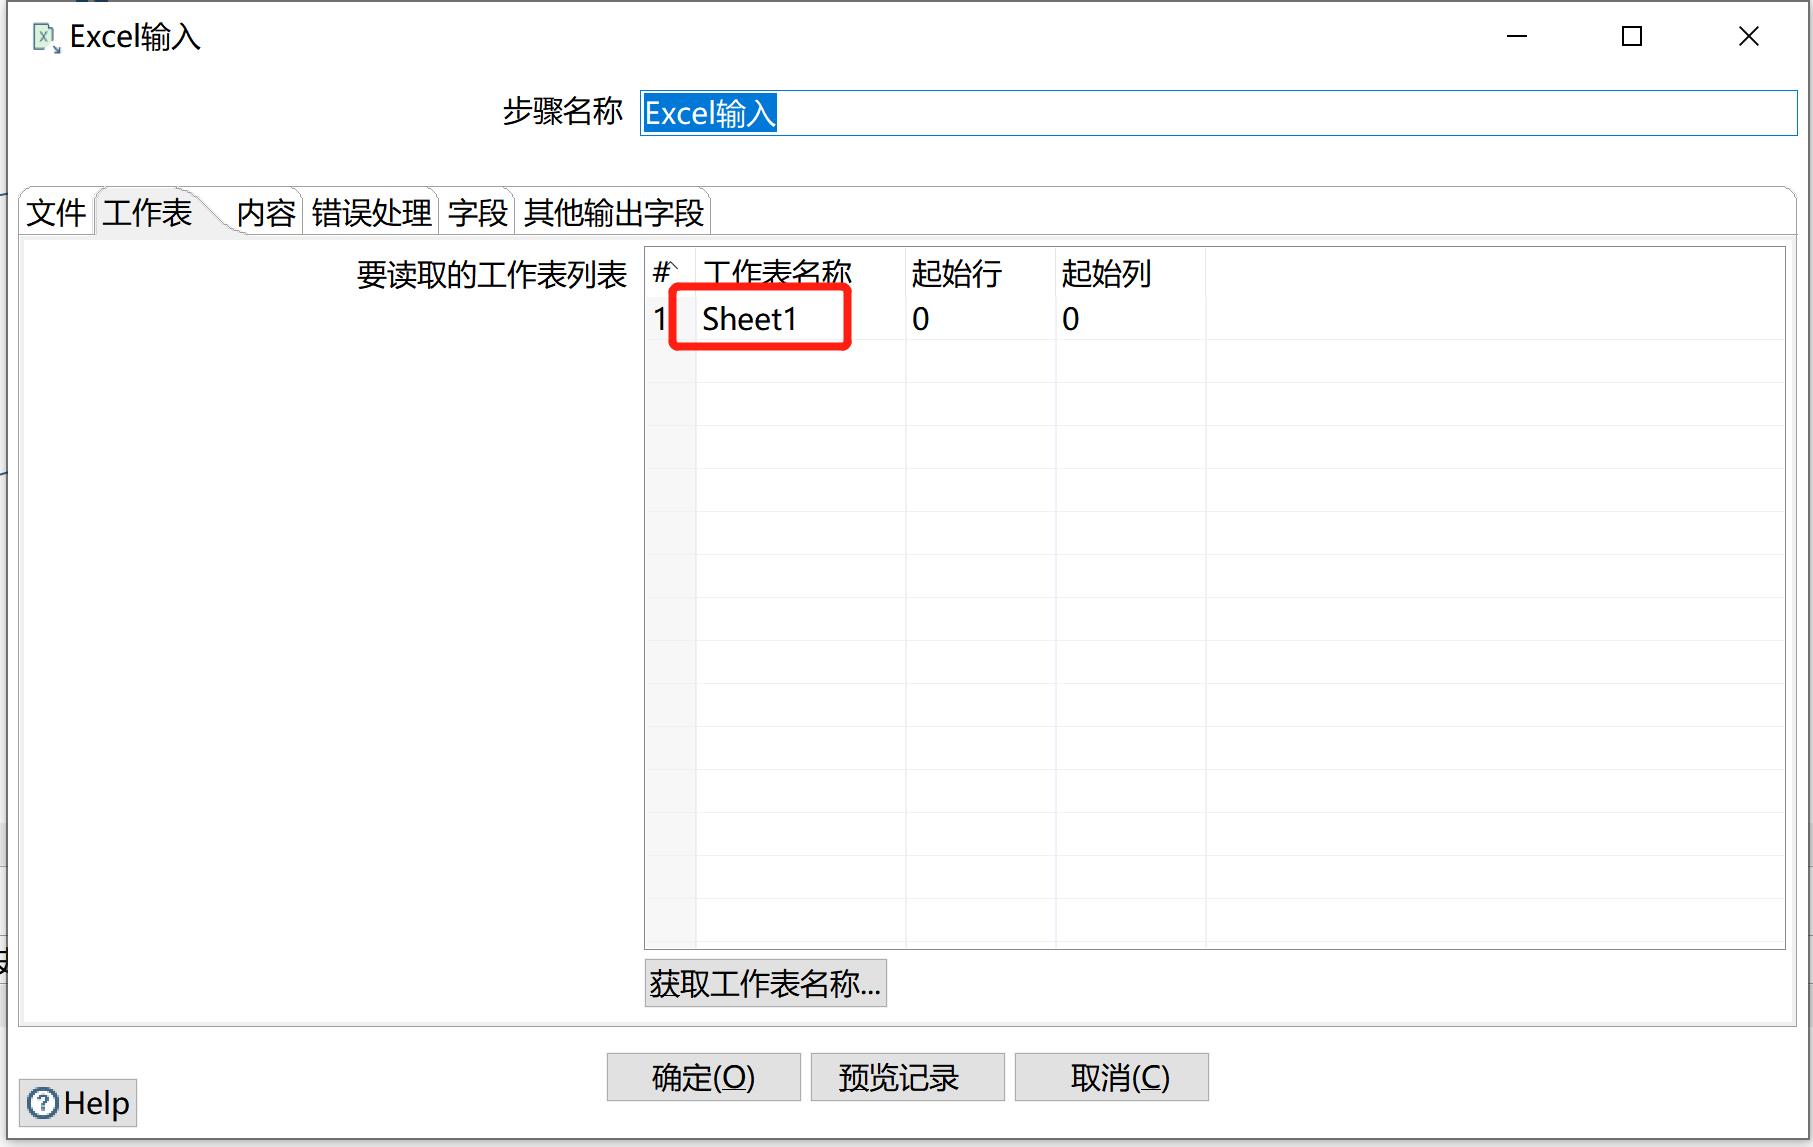Click the 起始列 value 0 cell
The width and height of the screenshot is (1813, 1147).
[1130, 319]
